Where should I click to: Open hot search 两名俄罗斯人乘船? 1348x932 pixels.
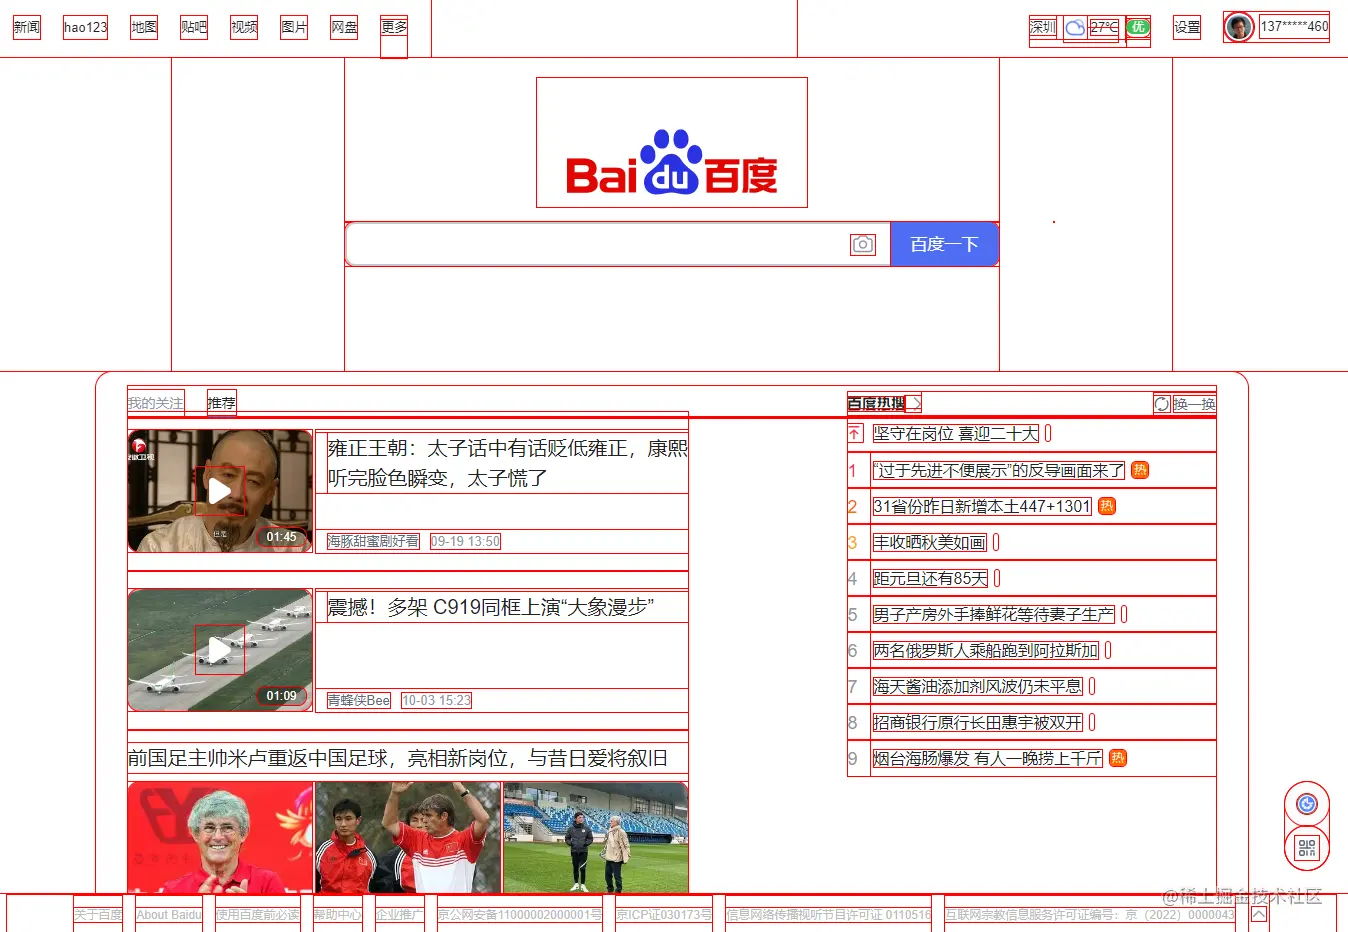pos(985,650)
